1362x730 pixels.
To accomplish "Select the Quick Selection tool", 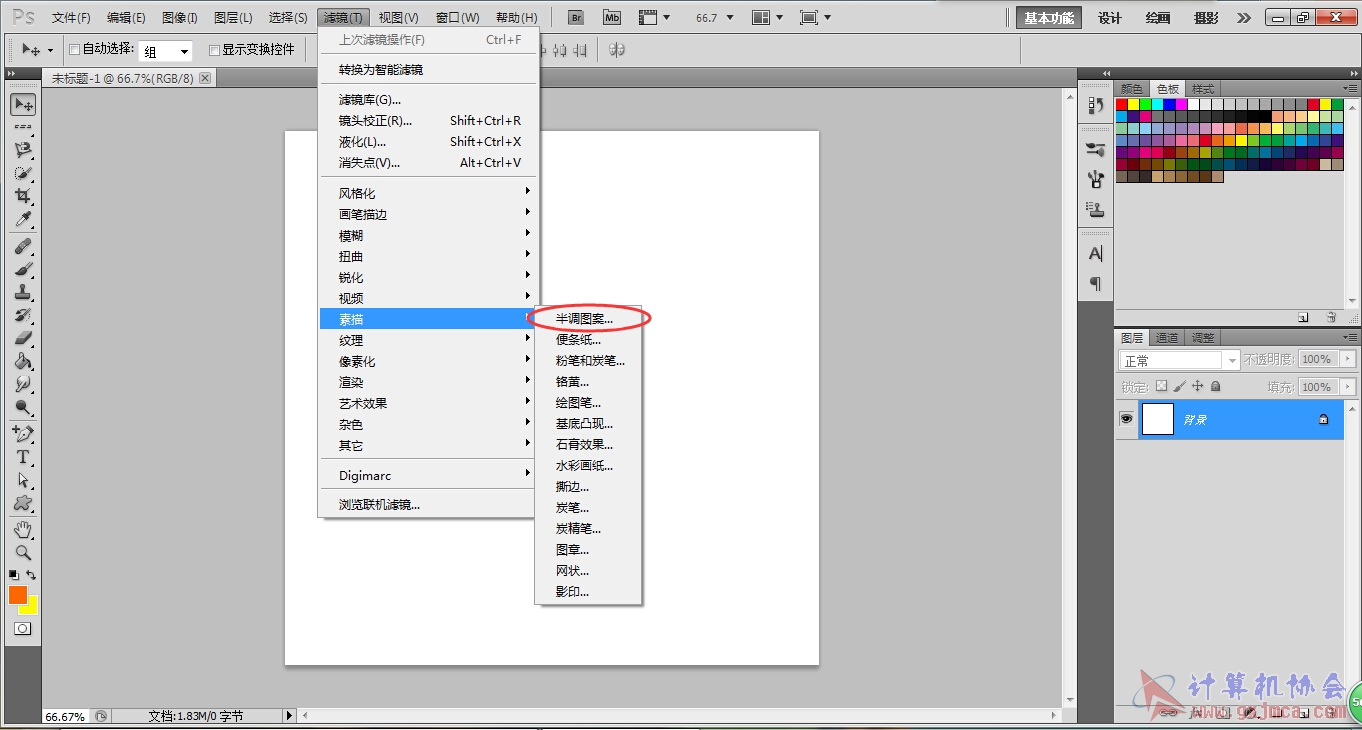I will tap(23, 173).
